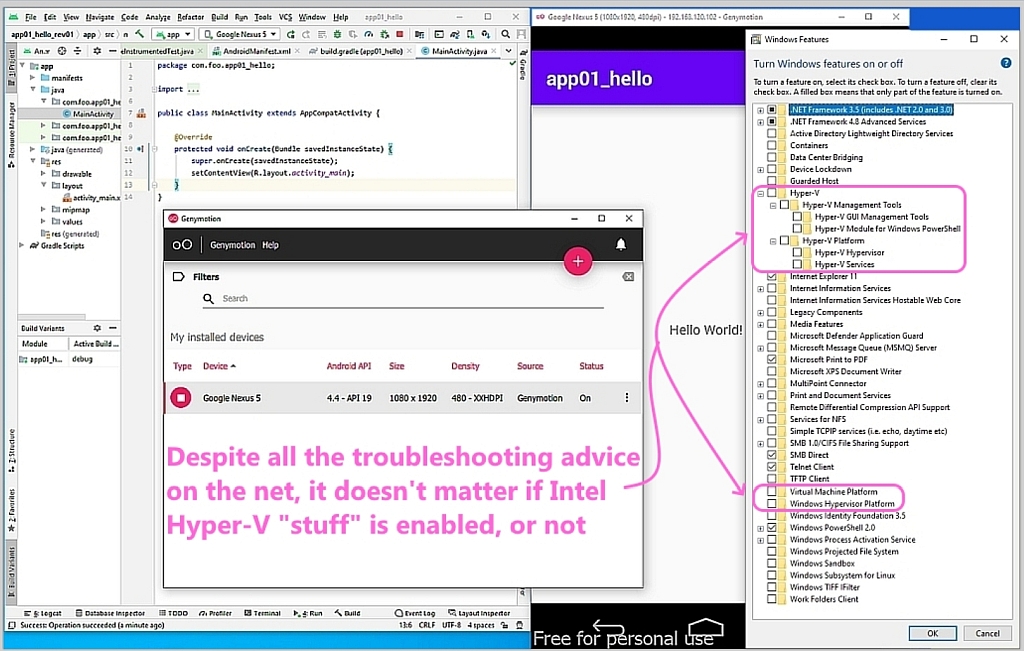Open the Refactor menu

[x=191, y=17]
